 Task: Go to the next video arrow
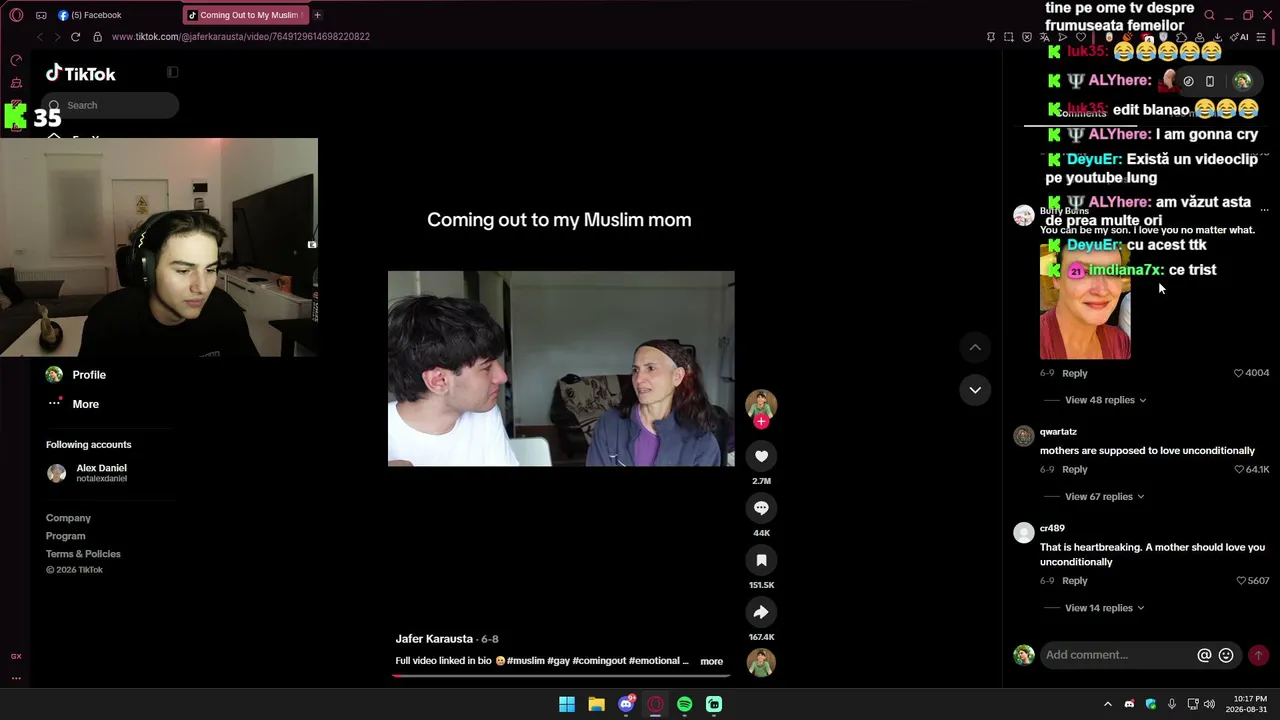975,390
